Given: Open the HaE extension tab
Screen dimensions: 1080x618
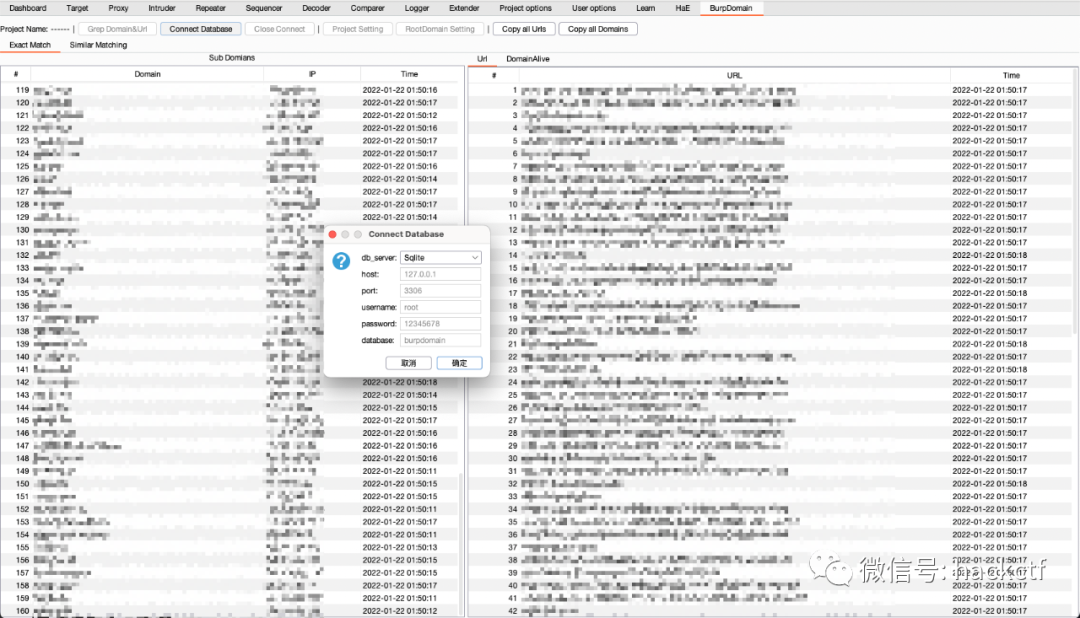Looking at the screenshot, I should coord(682,8).
